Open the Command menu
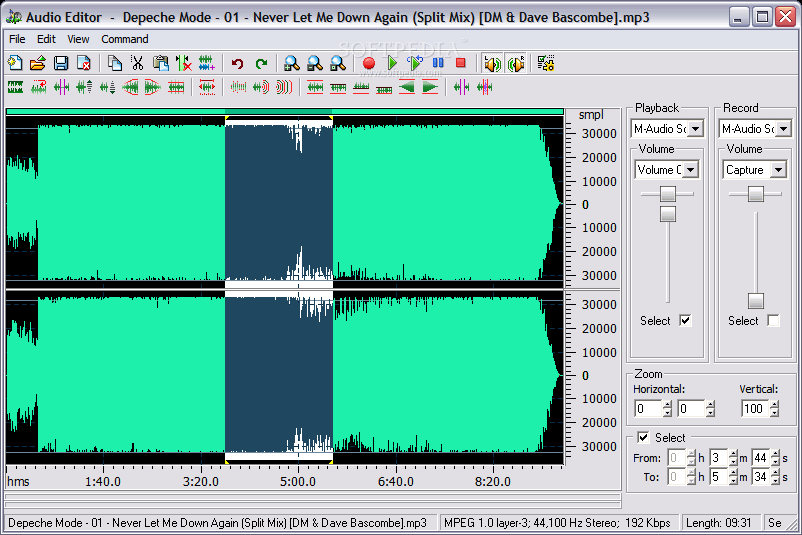Viewport: 802px width, 535px height. pyautogui.click(x=125, y=39)
